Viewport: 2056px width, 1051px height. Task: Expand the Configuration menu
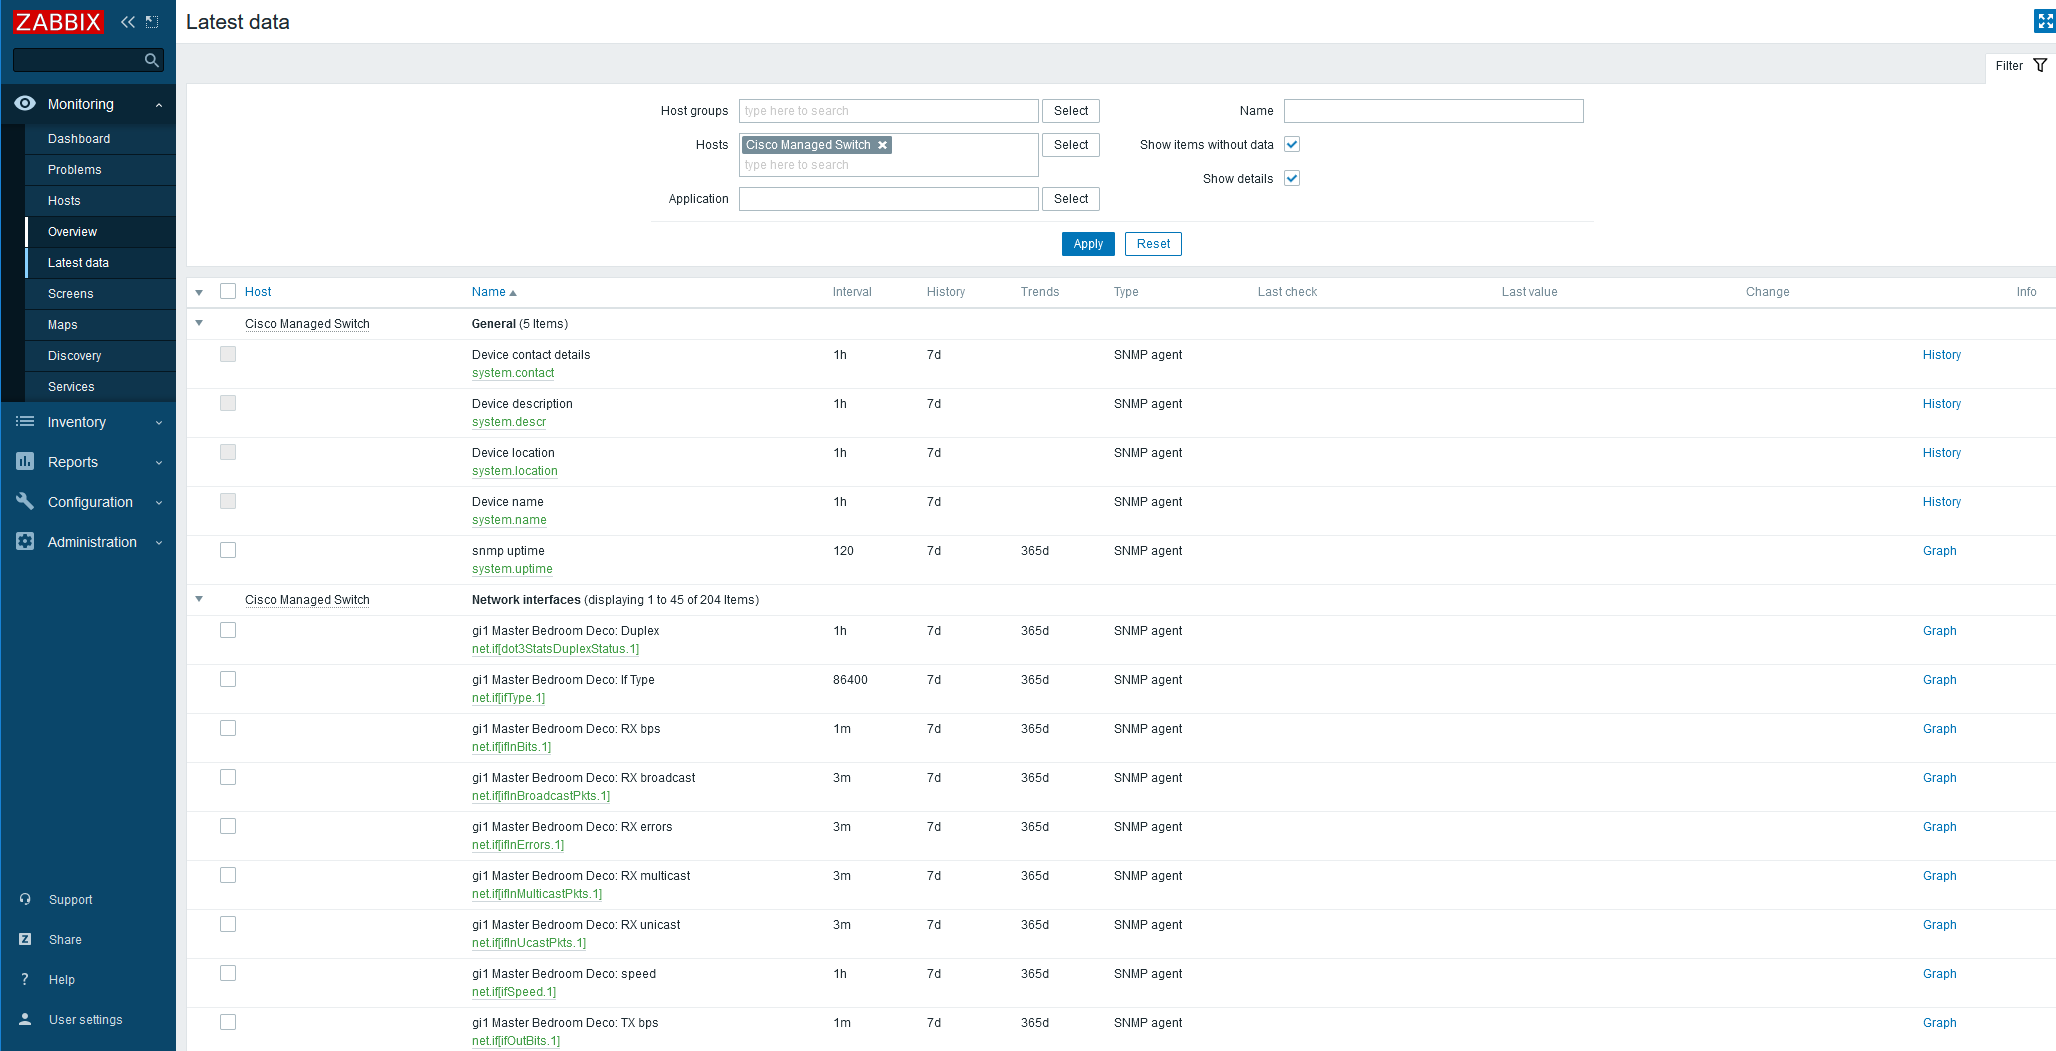tap(90, 502)
